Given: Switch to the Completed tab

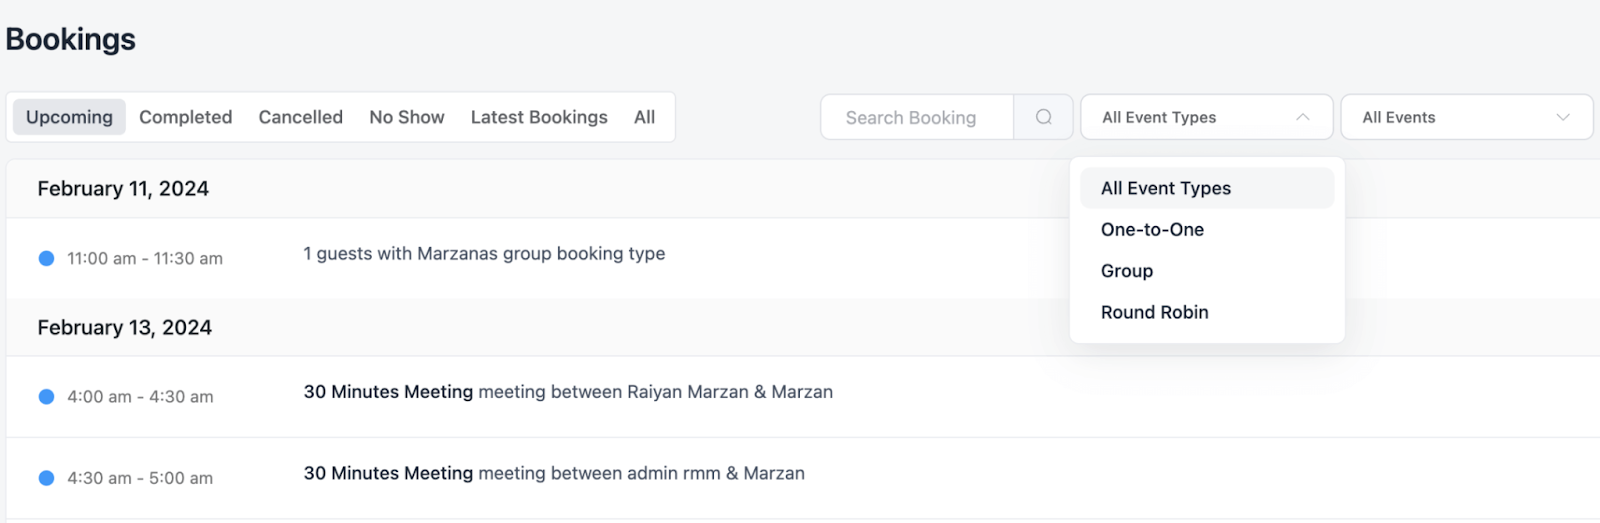Looking at the screenshot, I should click(x=186, y=117).
